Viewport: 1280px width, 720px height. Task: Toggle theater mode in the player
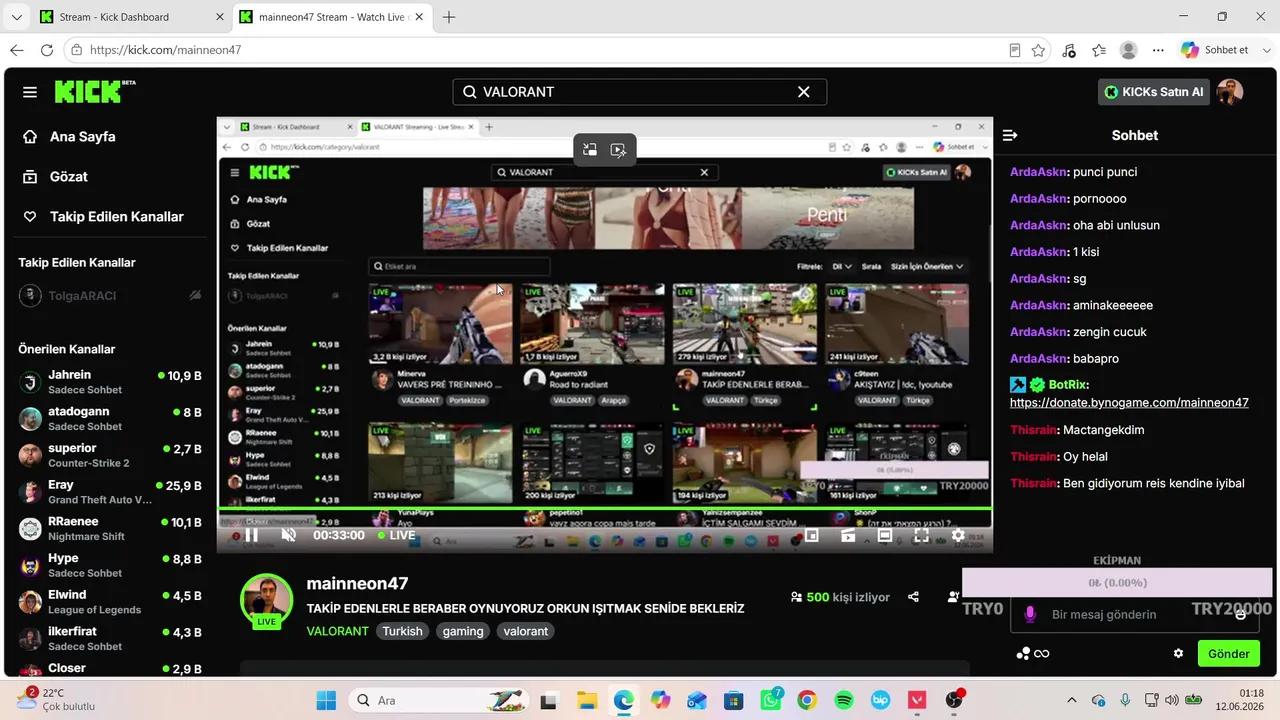coord(885,535)
